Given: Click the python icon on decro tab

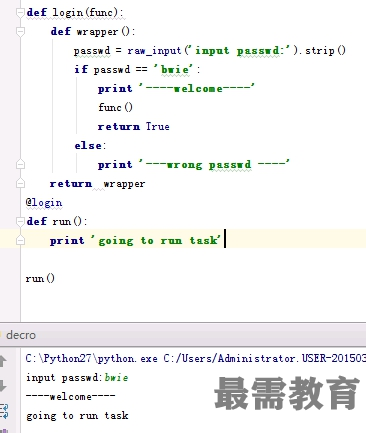Looking at the screenshot, I should point(1,335).
